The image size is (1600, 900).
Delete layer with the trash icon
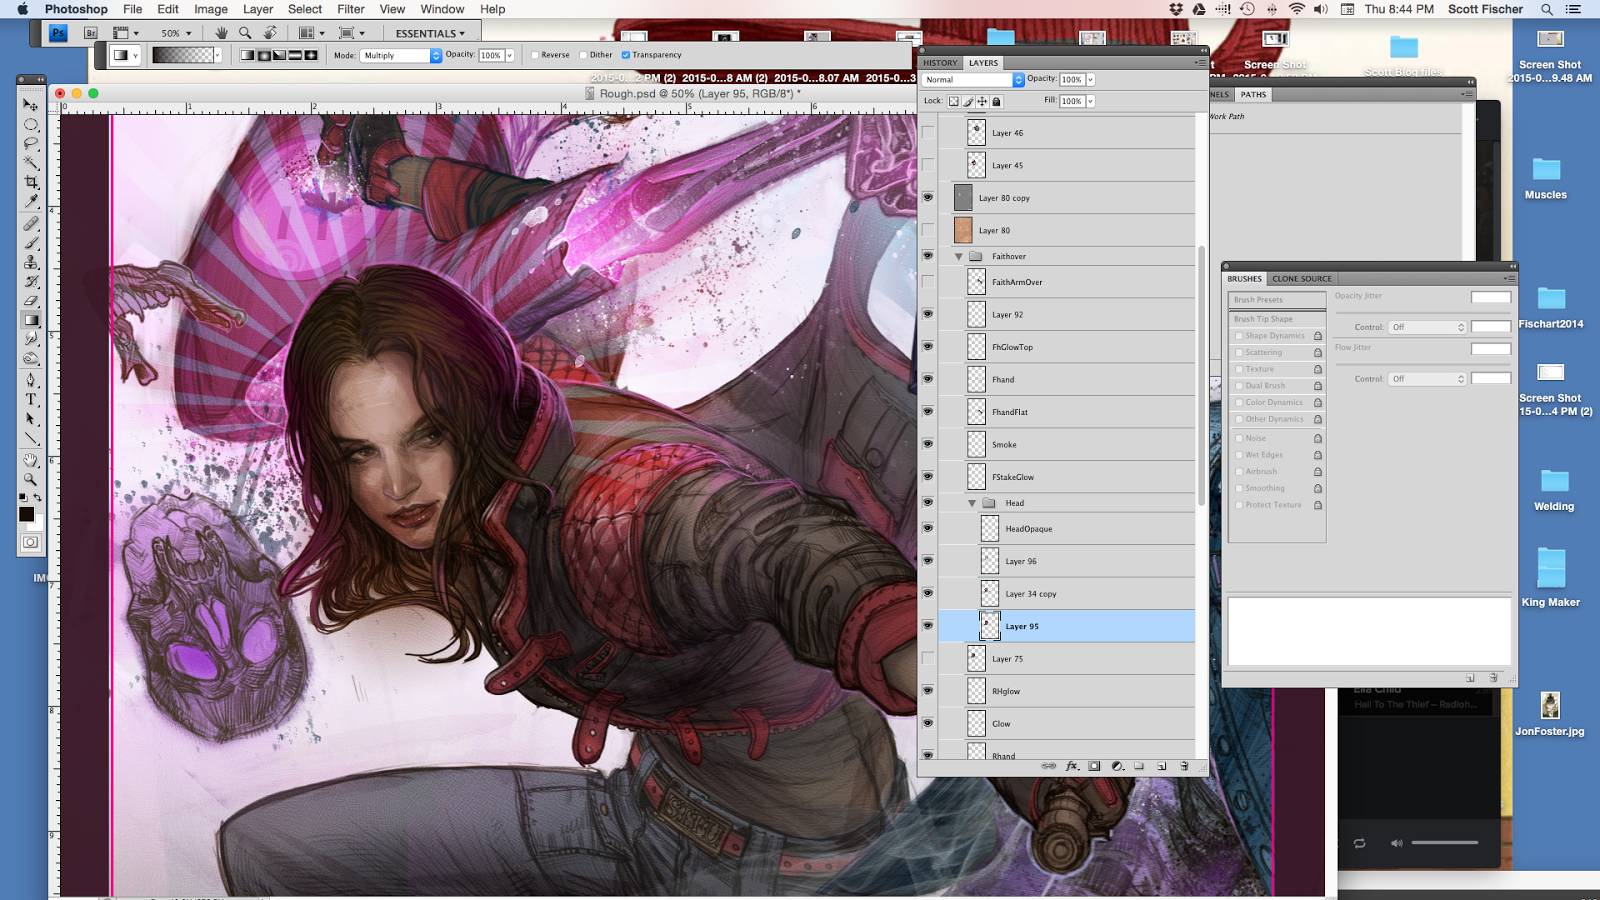[x=1184, y=766]
